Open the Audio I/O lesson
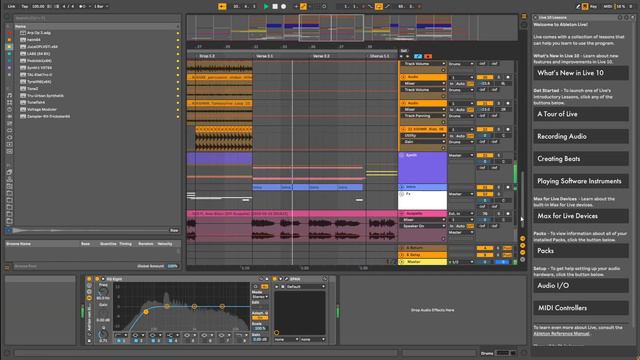 (581, 286)
